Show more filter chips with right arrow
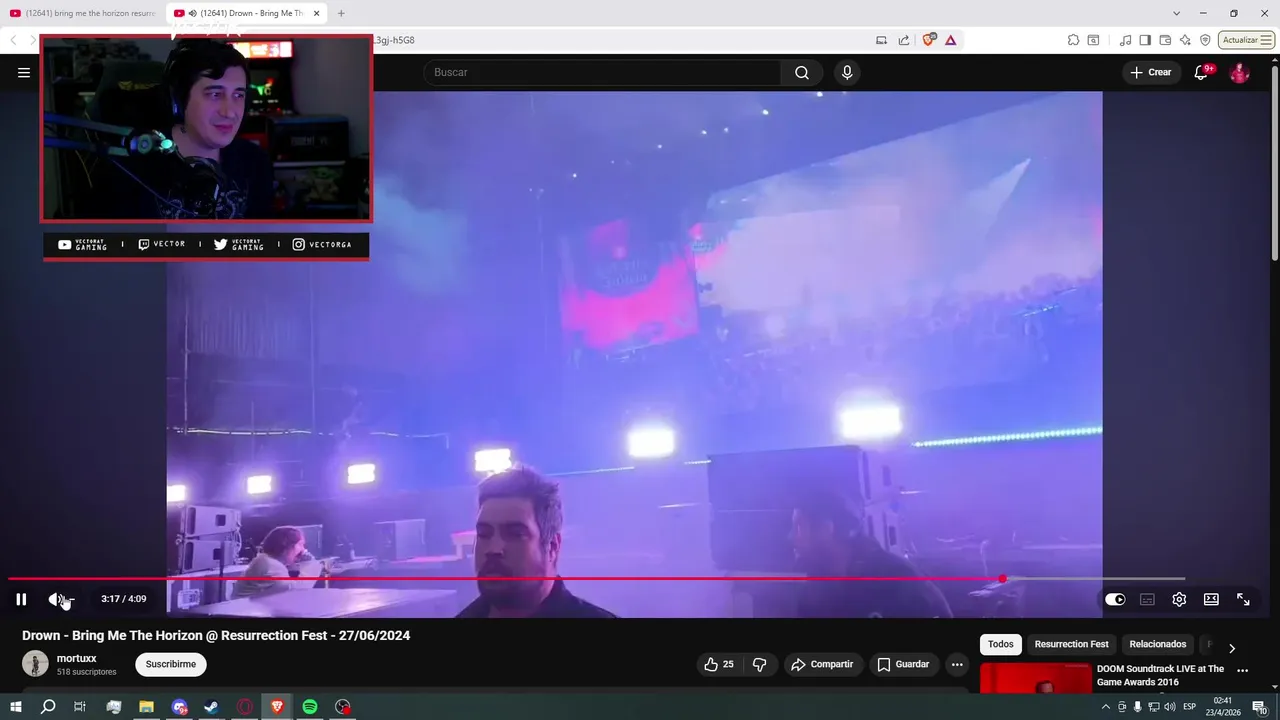 click(1232, 648)
